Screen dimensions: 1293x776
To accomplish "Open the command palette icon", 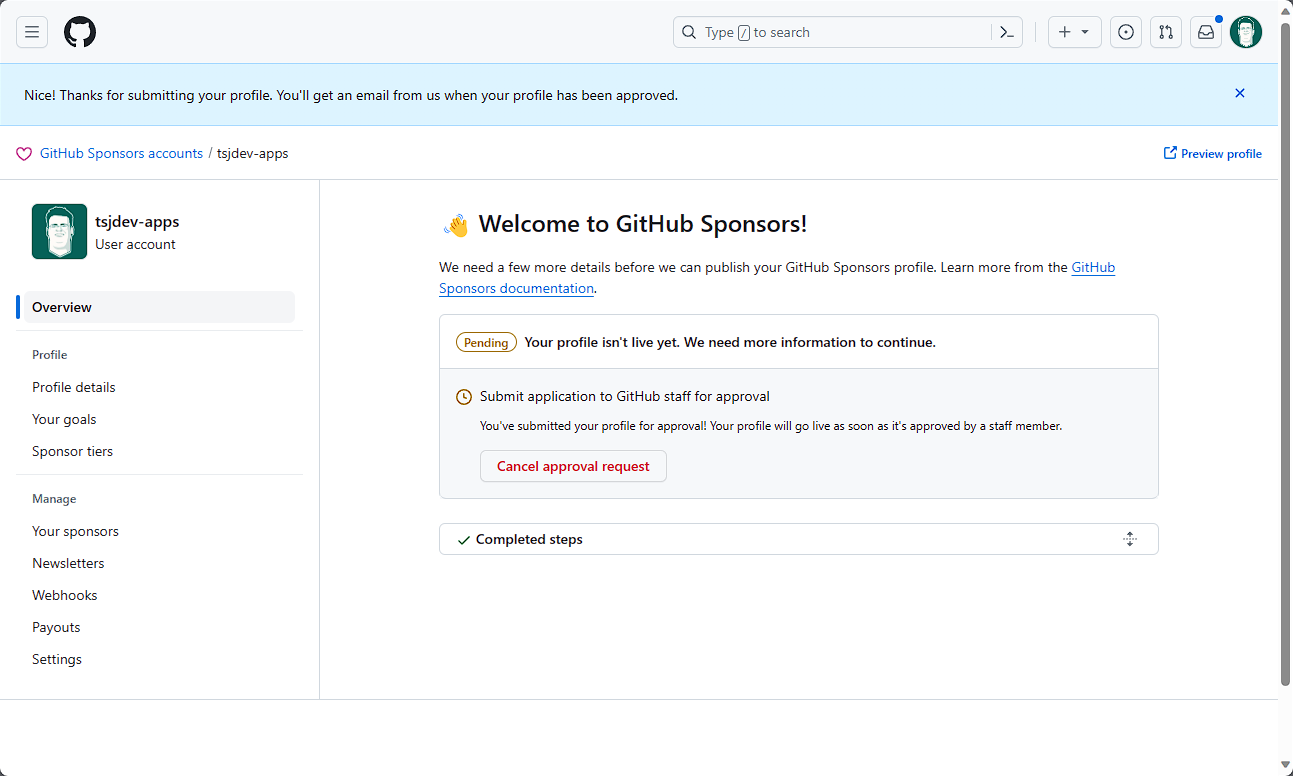I will 1007,32.
